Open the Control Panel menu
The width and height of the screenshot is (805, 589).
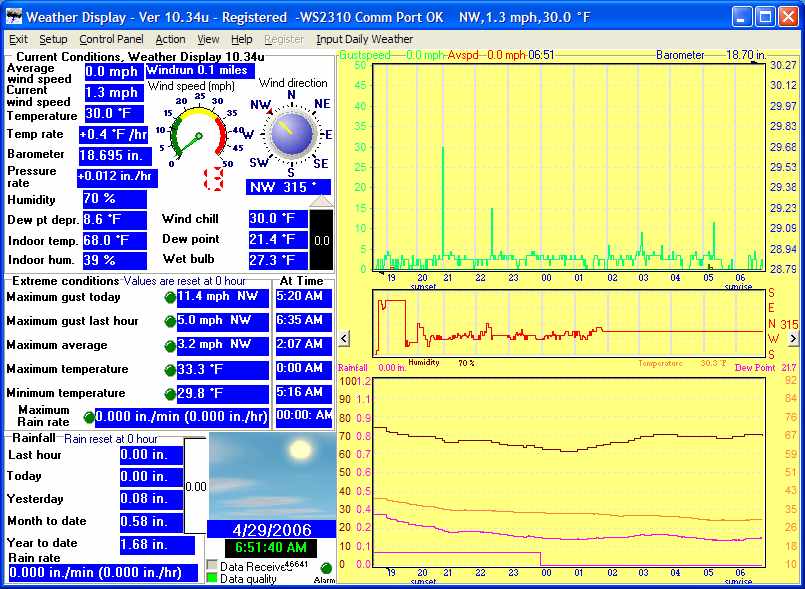pyautogui.click(x=111, y=40)
